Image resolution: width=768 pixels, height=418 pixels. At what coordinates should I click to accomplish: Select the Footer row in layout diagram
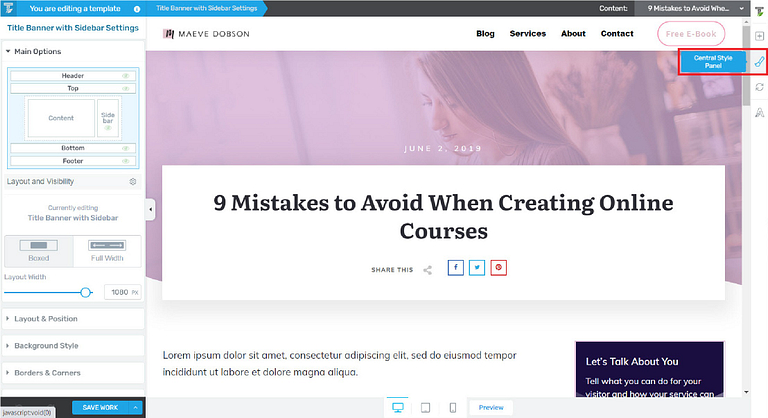coord(73,161)
